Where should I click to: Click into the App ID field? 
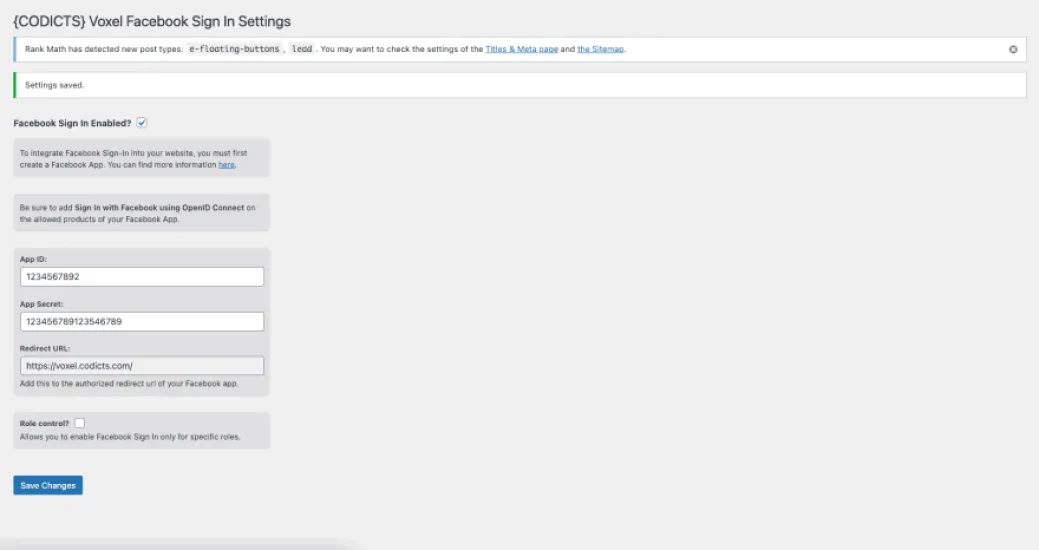(142, 276)
